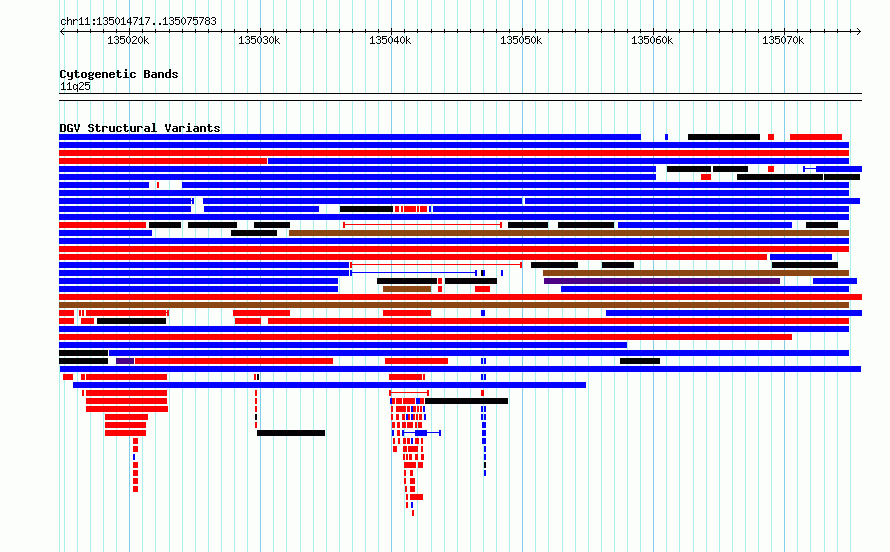This screenshot has width=890, height=552.
Task: Click the right arrowhead of the ruler
Action: click(x=859, y=31)
